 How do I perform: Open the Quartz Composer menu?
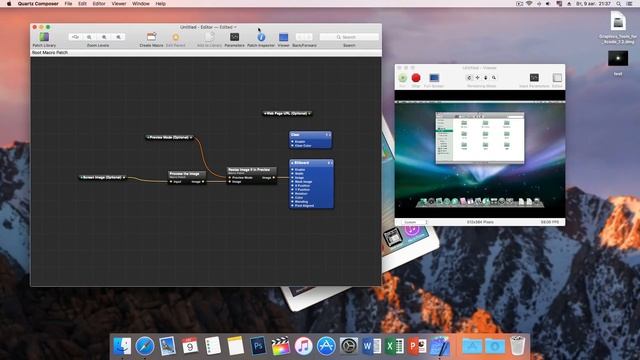[x=38, y=4]
